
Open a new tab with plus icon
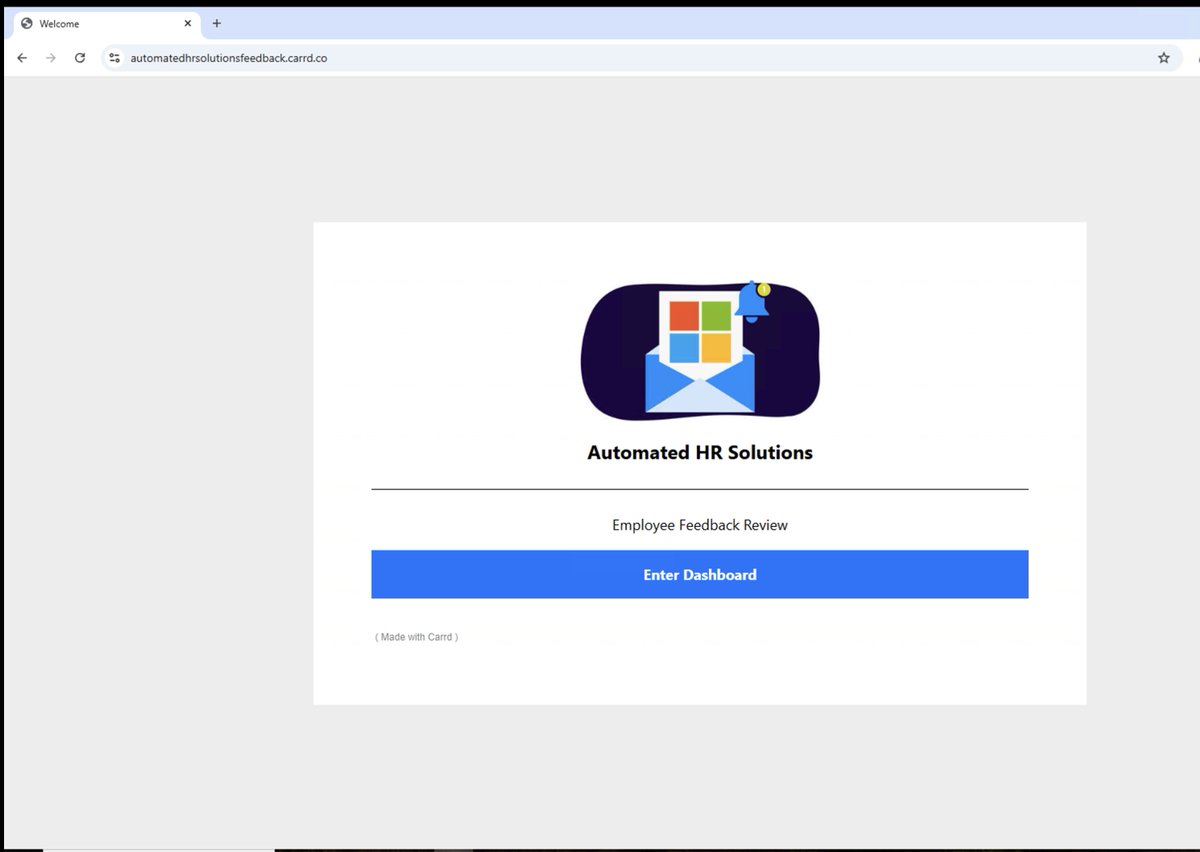click(x=217, y=23)
